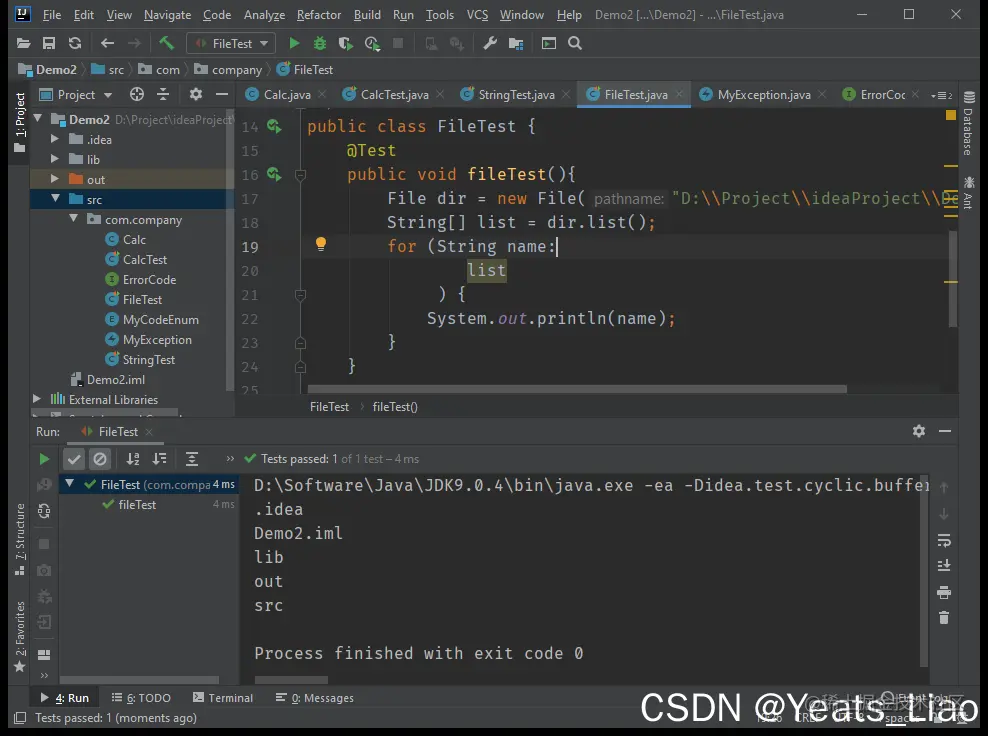
Task: Click the console horizontal scrollbar
Action: tap(291, 680)
